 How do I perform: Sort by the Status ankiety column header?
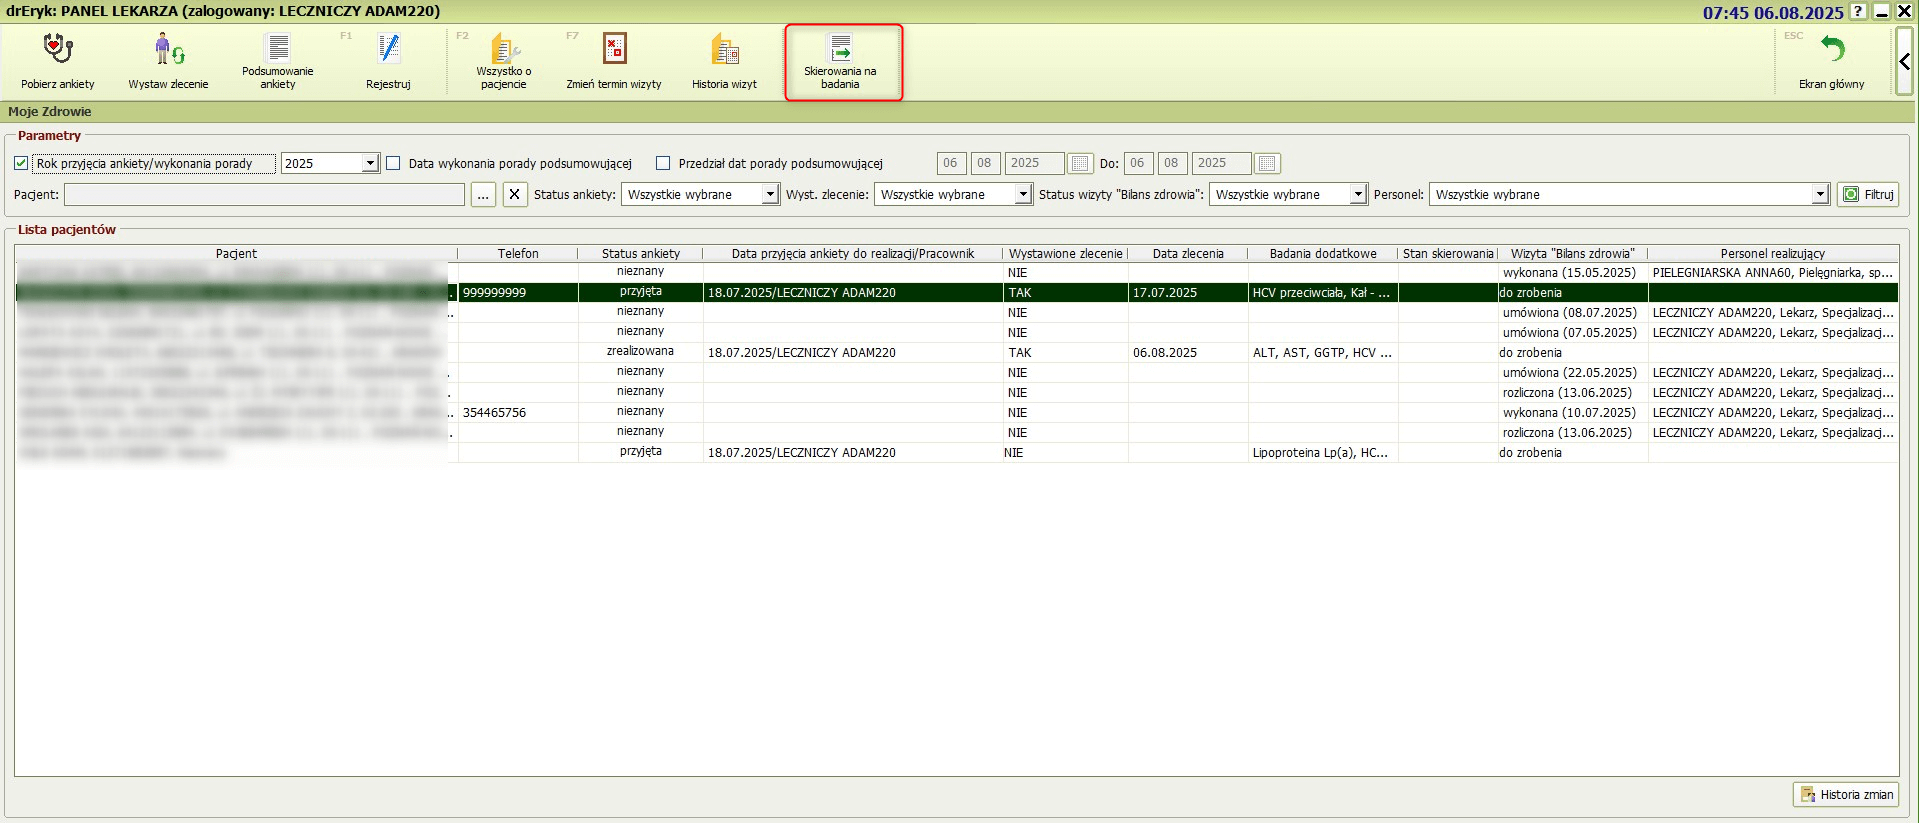(640, 254)
